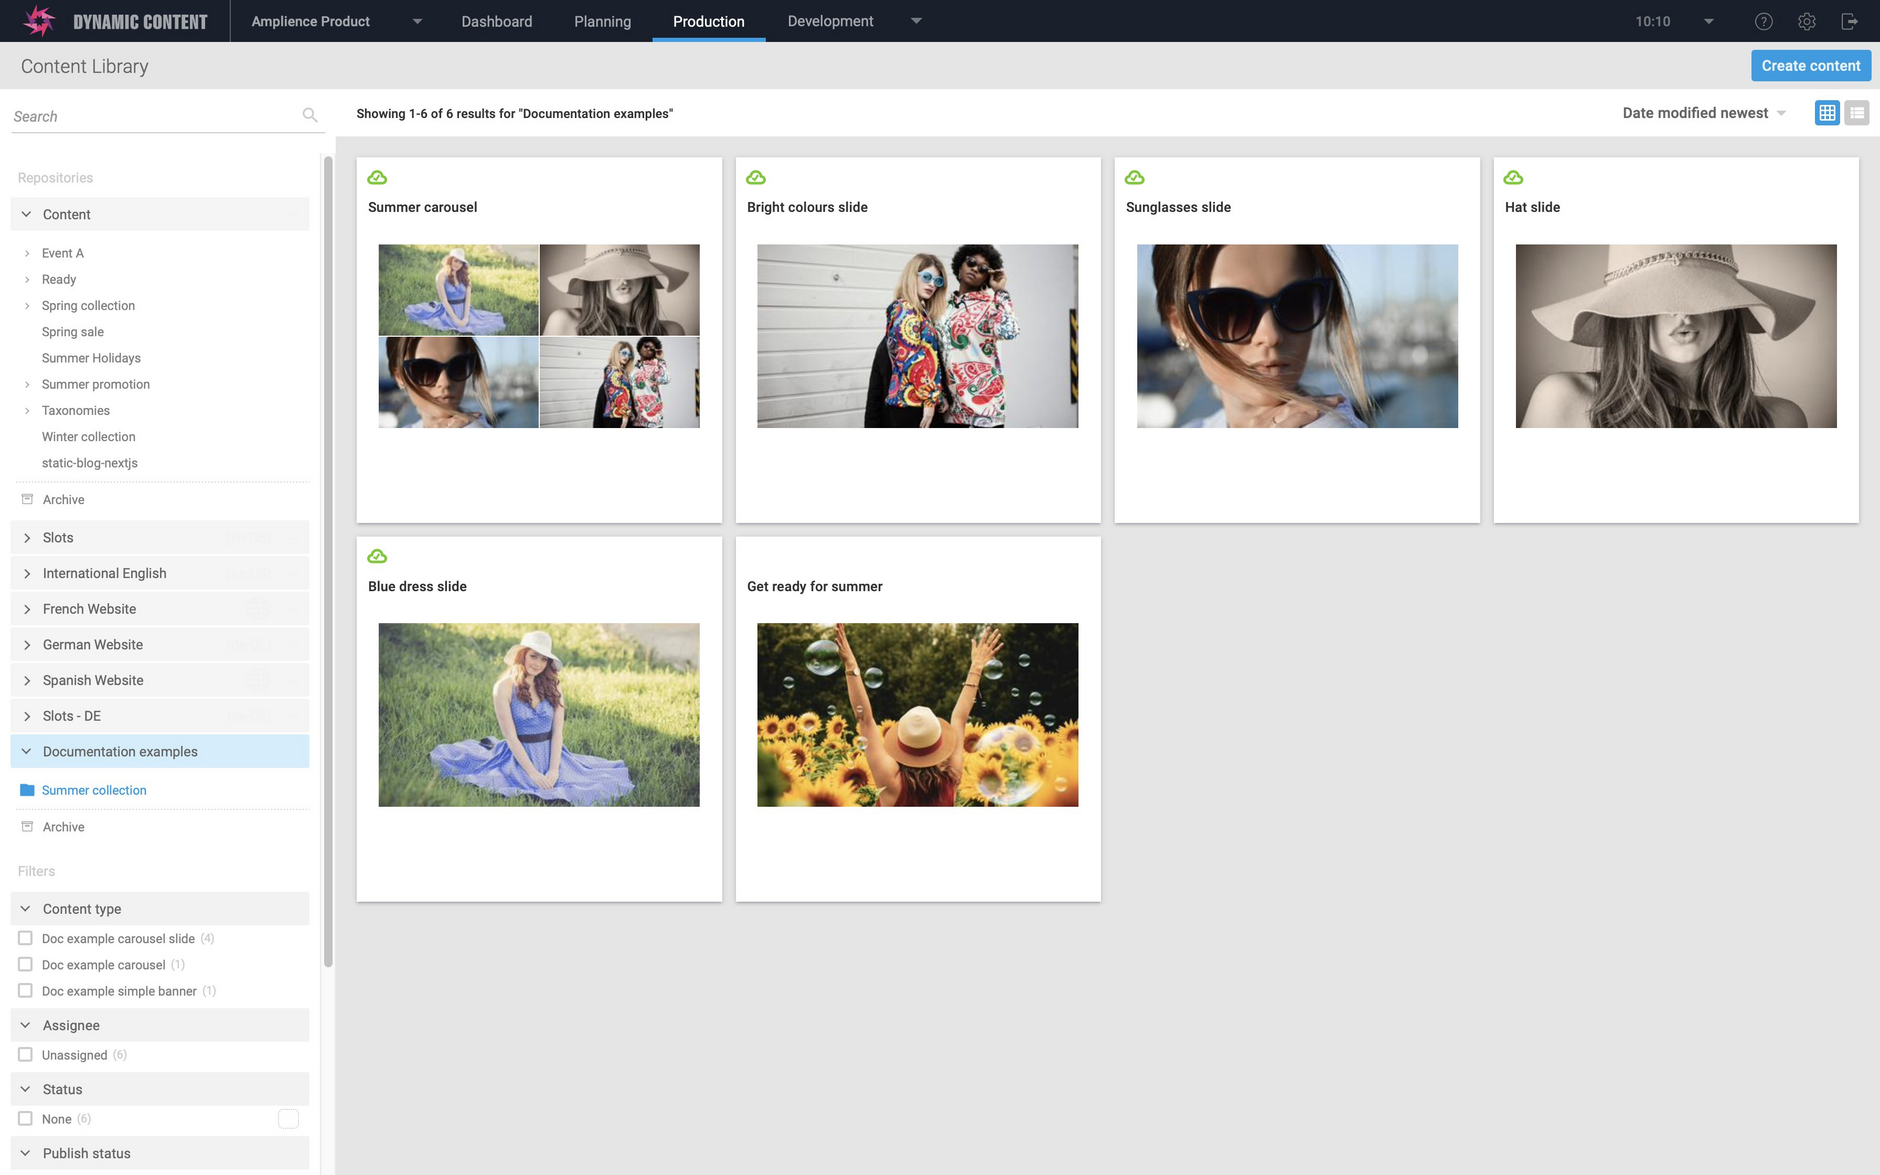The height and width of the screenshot is (1175, 1880).
Task: Expand the Spring collection folder
Action: [27, 305]
